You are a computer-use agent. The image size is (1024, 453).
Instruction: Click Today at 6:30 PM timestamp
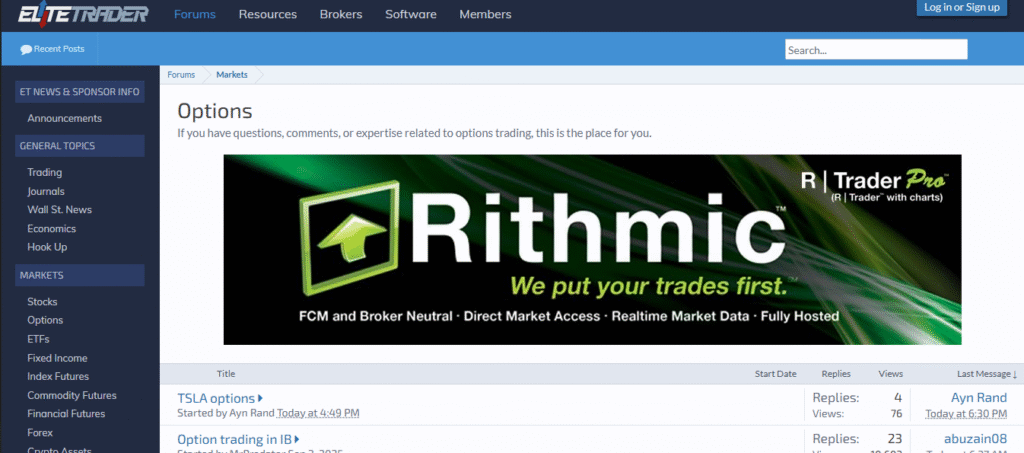tap(966, 414)
